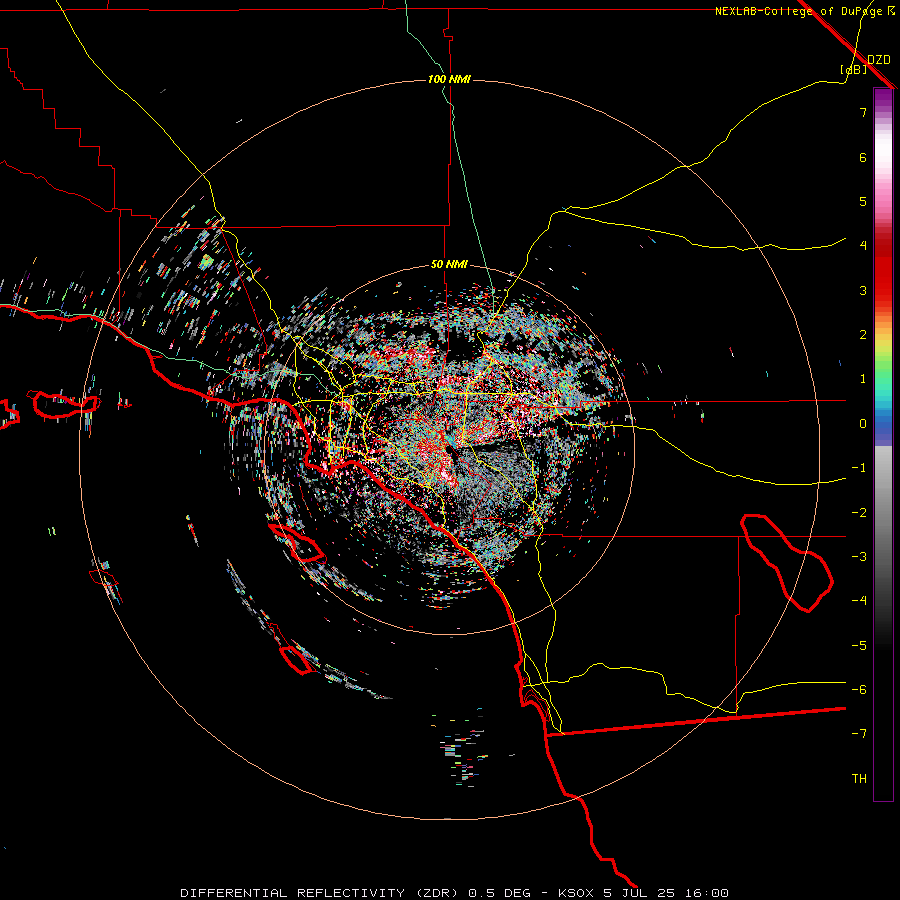
Task: Click the color scale label 1
Action: tap(863, 379)
